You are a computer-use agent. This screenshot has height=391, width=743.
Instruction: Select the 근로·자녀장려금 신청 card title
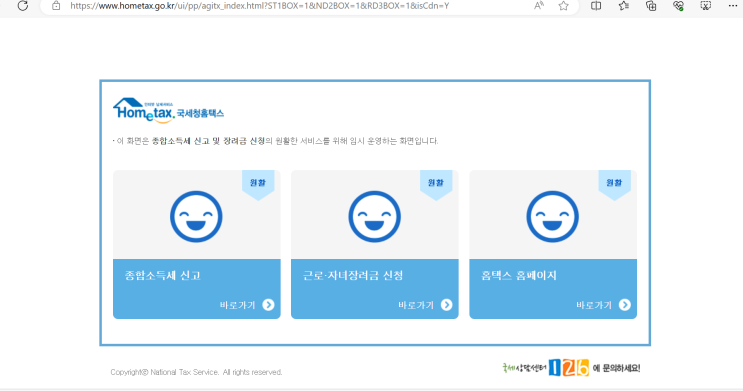tap(353, 275)
